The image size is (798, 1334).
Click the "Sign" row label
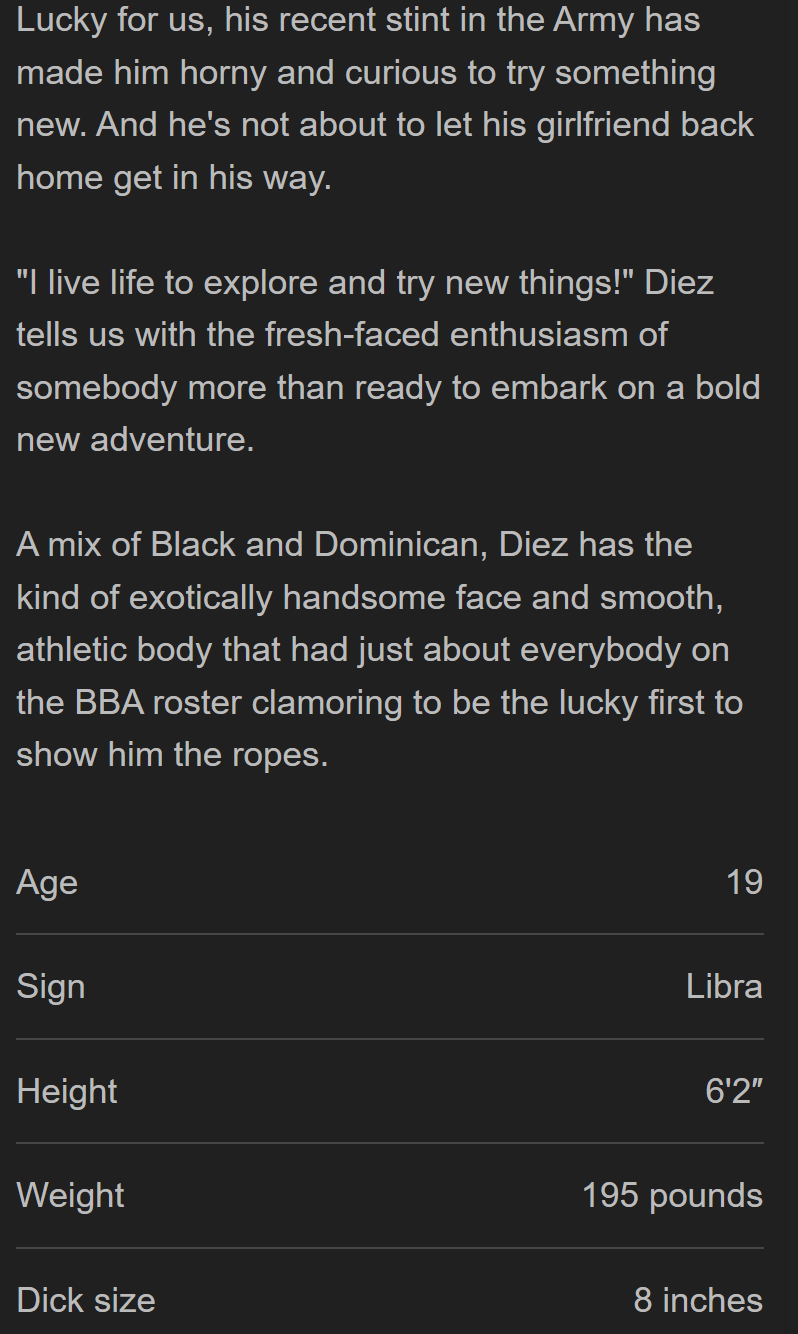pyautogui.click(x=51, y=987)
